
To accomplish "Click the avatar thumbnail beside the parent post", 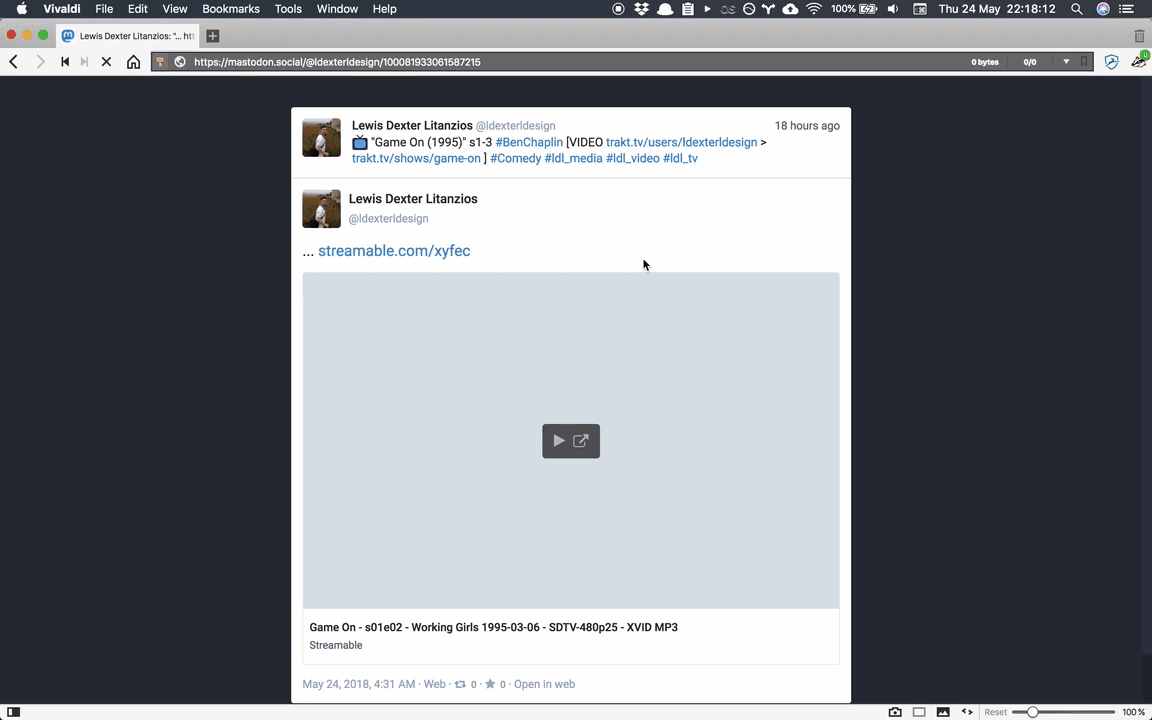I will [x=321, y=137].
